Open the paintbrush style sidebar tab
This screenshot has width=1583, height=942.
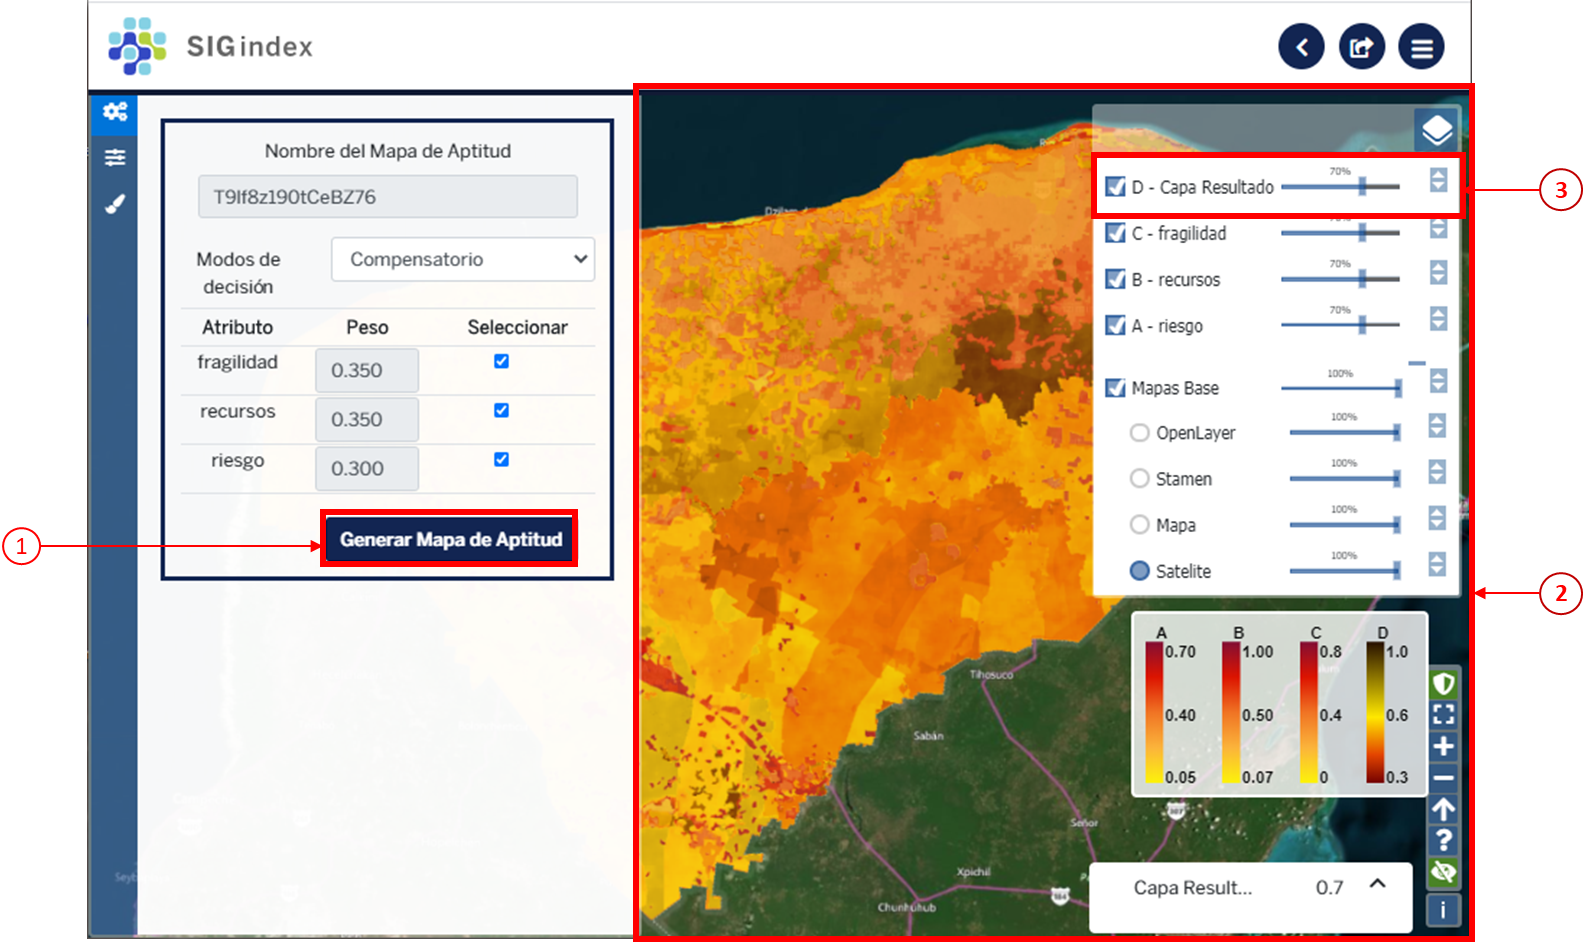click(x=115, y=204)
